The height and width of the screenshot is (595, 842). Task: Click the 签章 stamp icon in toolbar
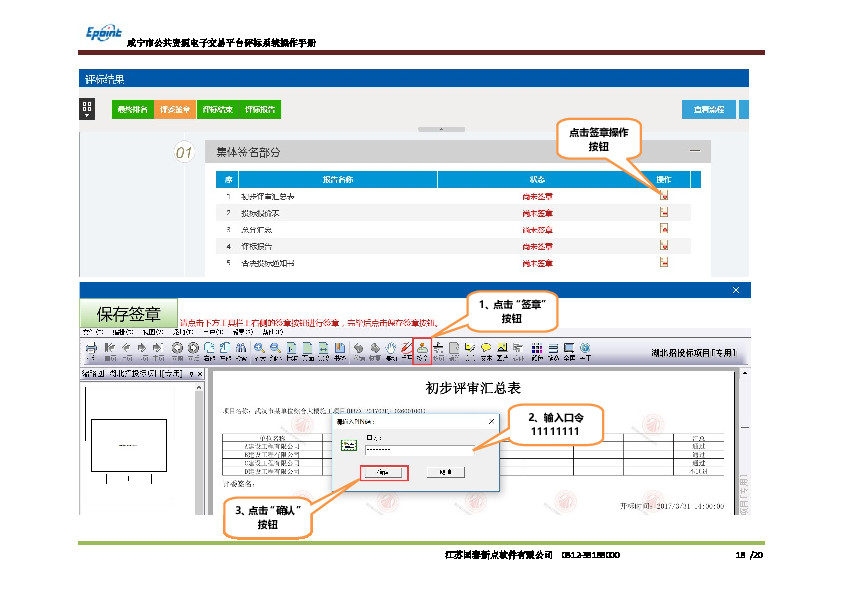pos(421,349)
